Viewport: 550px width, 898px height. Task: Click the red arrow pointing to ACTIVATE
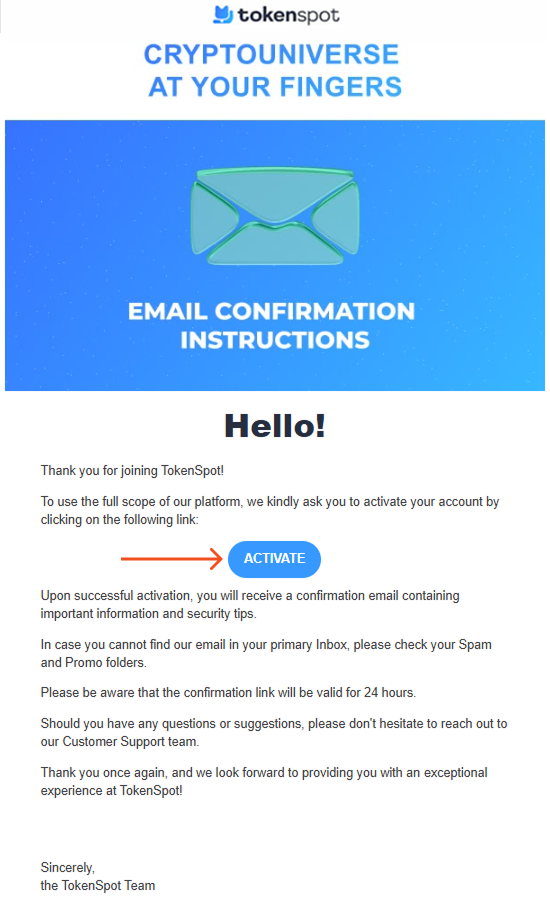point(171,558)
